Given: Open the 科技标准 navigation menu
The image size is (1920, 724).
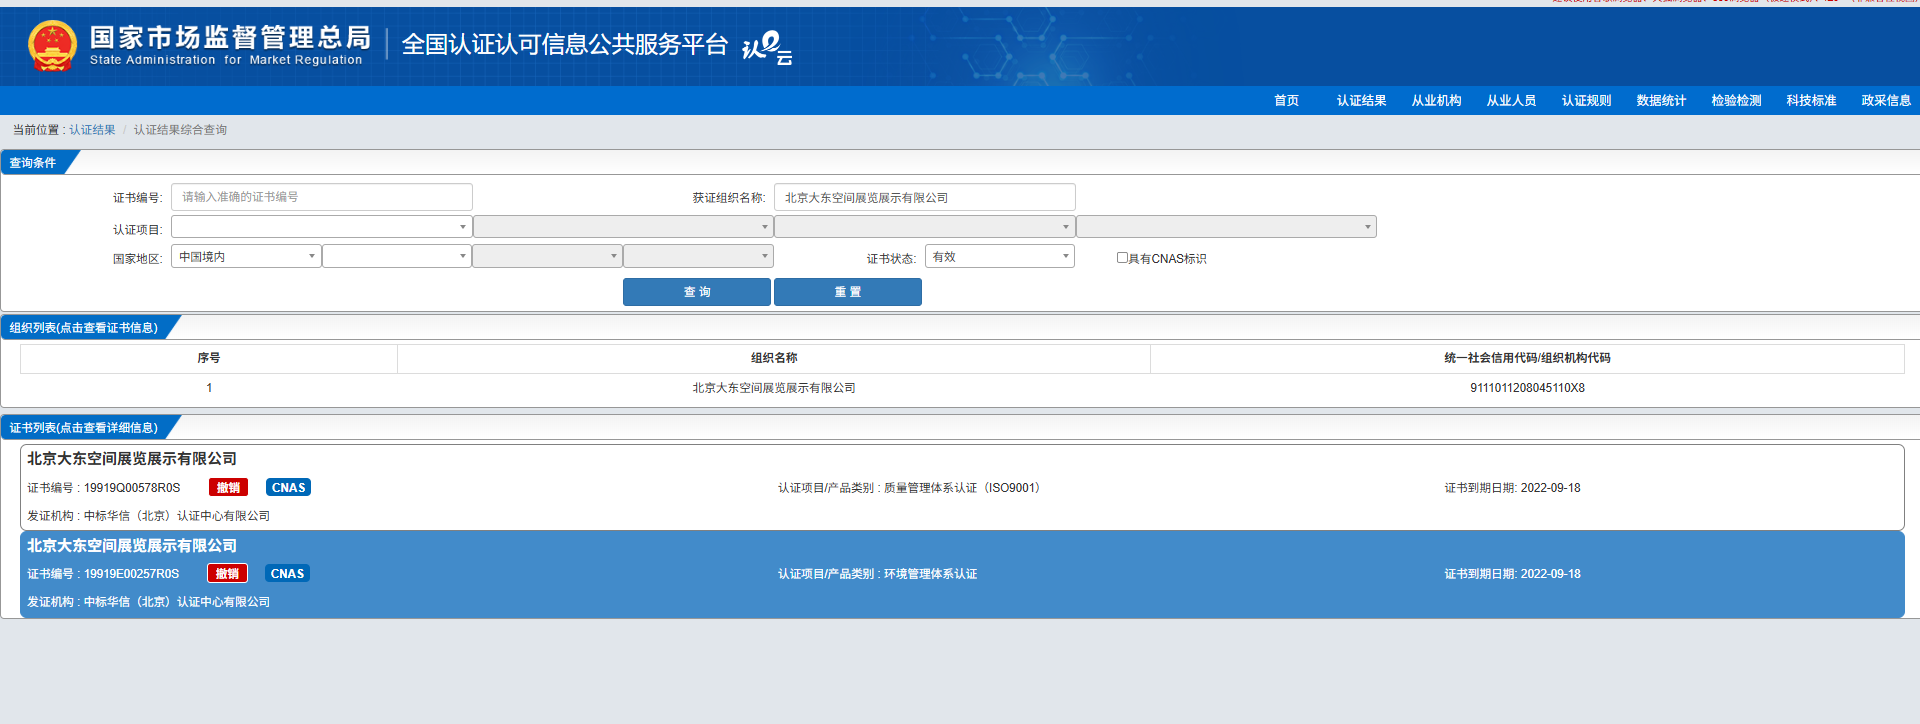Looking at the screenshot, I should click(1811, 100).
